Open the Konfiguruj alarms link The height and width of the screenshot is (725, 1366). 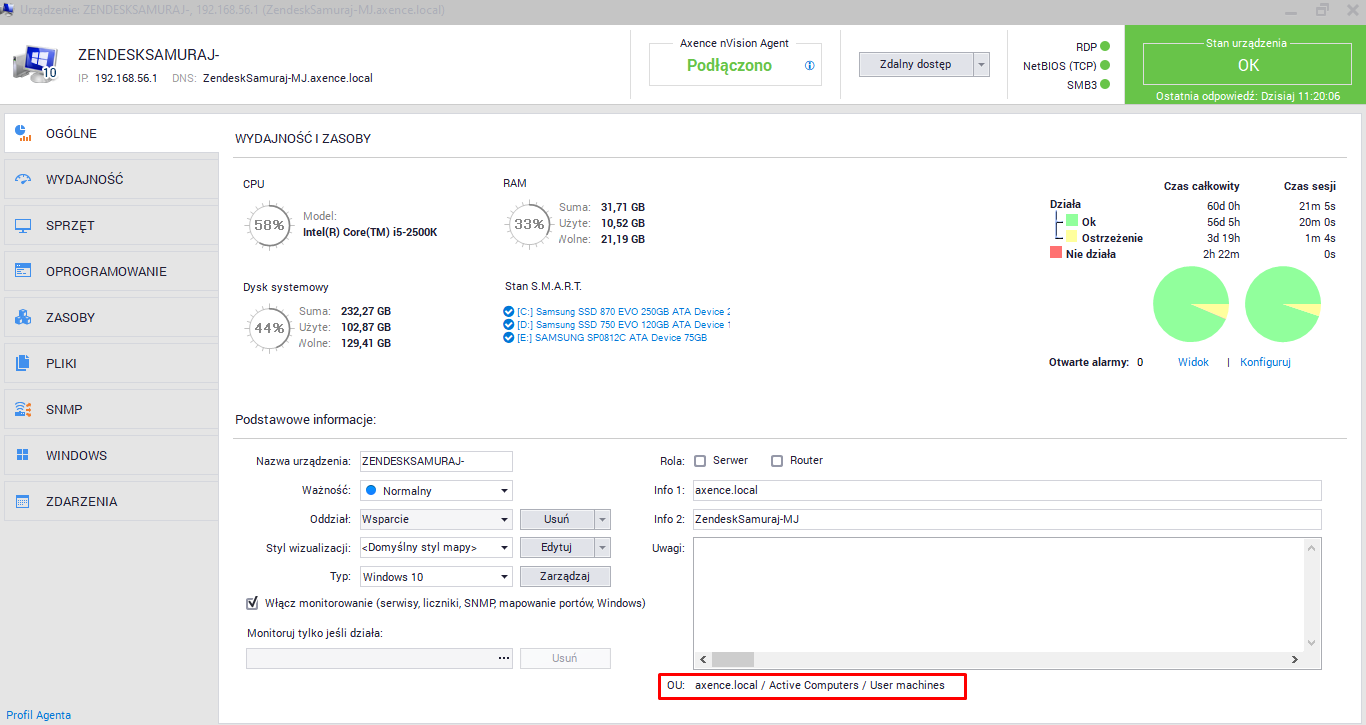(1265, 362)
